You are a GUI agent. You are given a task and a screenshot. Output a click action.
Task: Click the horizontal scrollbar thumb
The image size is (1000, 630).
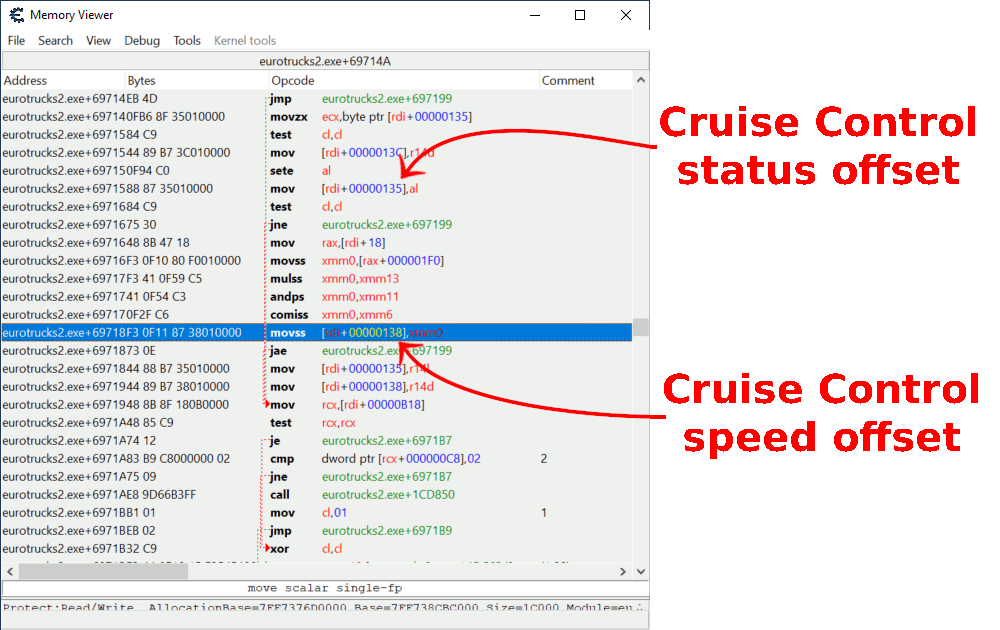pyautogui.click(x=103, y=571)
